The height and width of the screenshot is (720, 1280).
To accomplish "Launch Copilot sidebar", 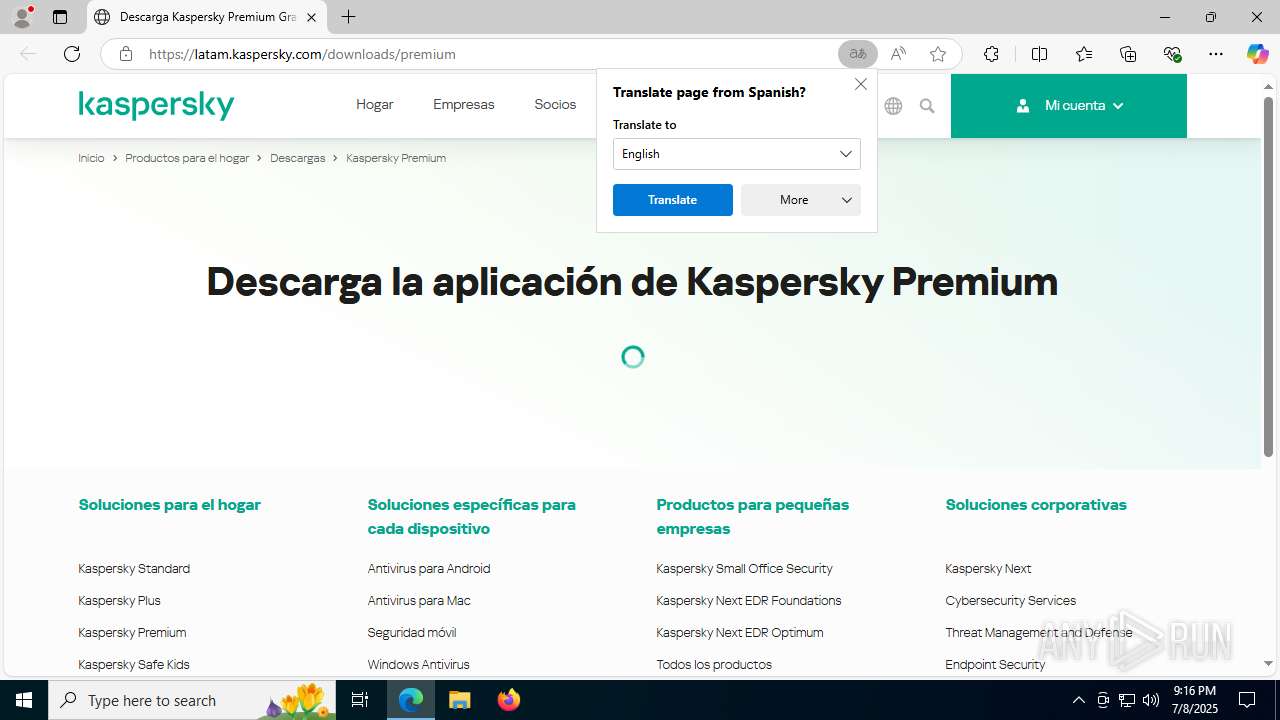I will (1257, 54).
